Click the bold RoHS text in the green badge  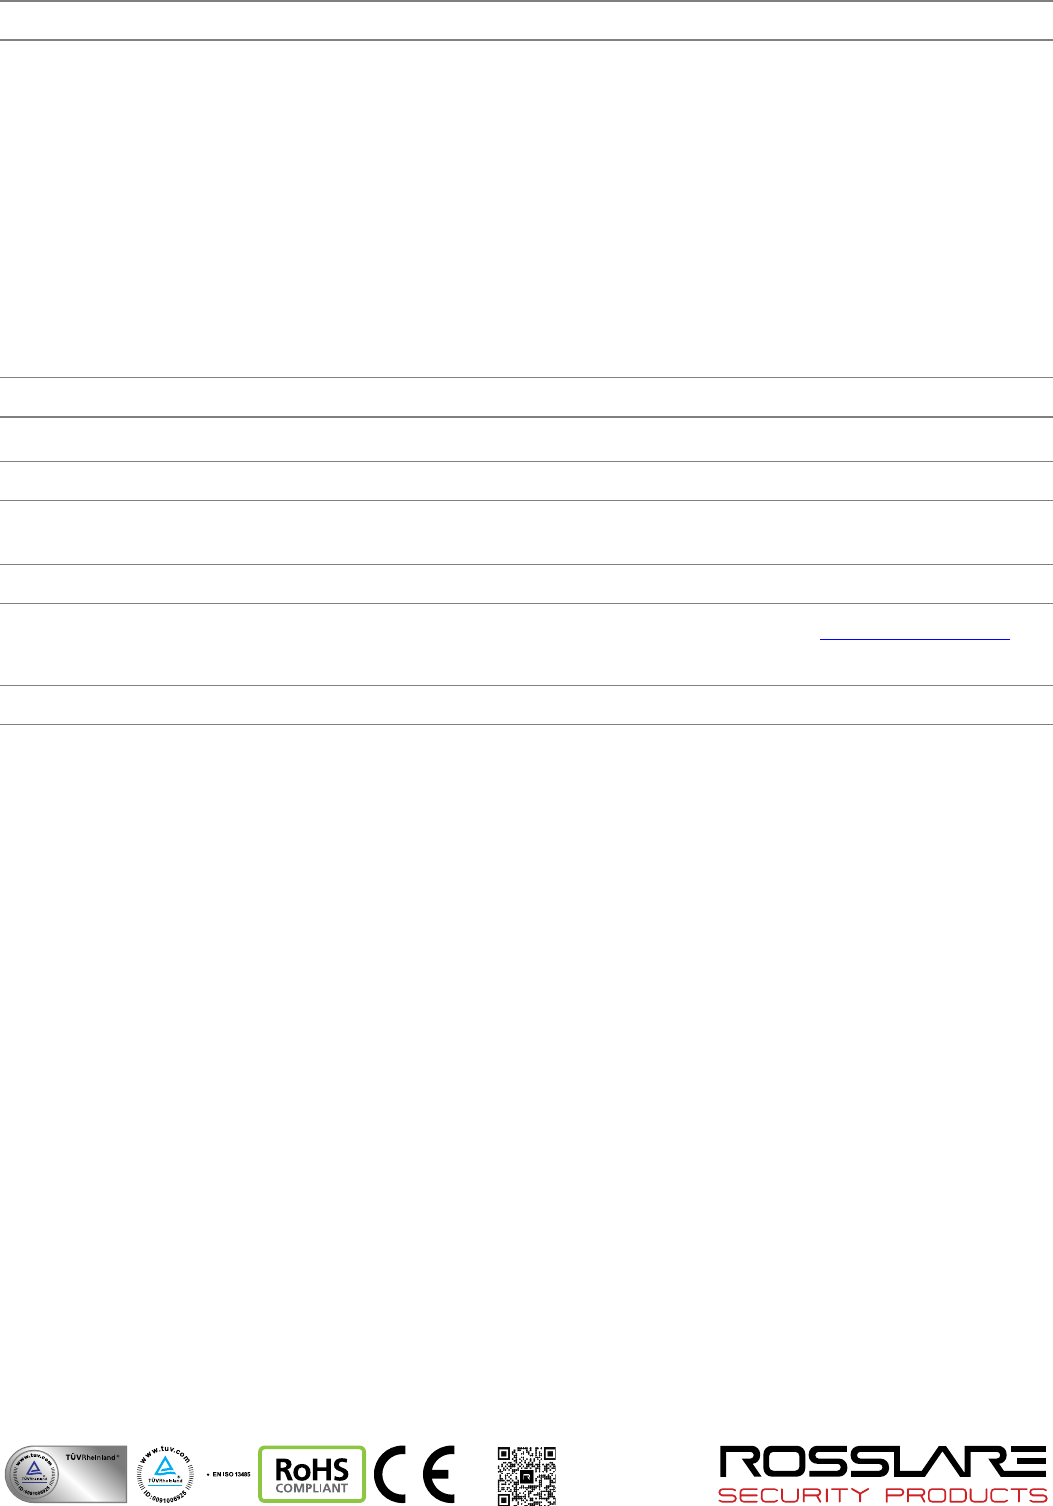312,1470
